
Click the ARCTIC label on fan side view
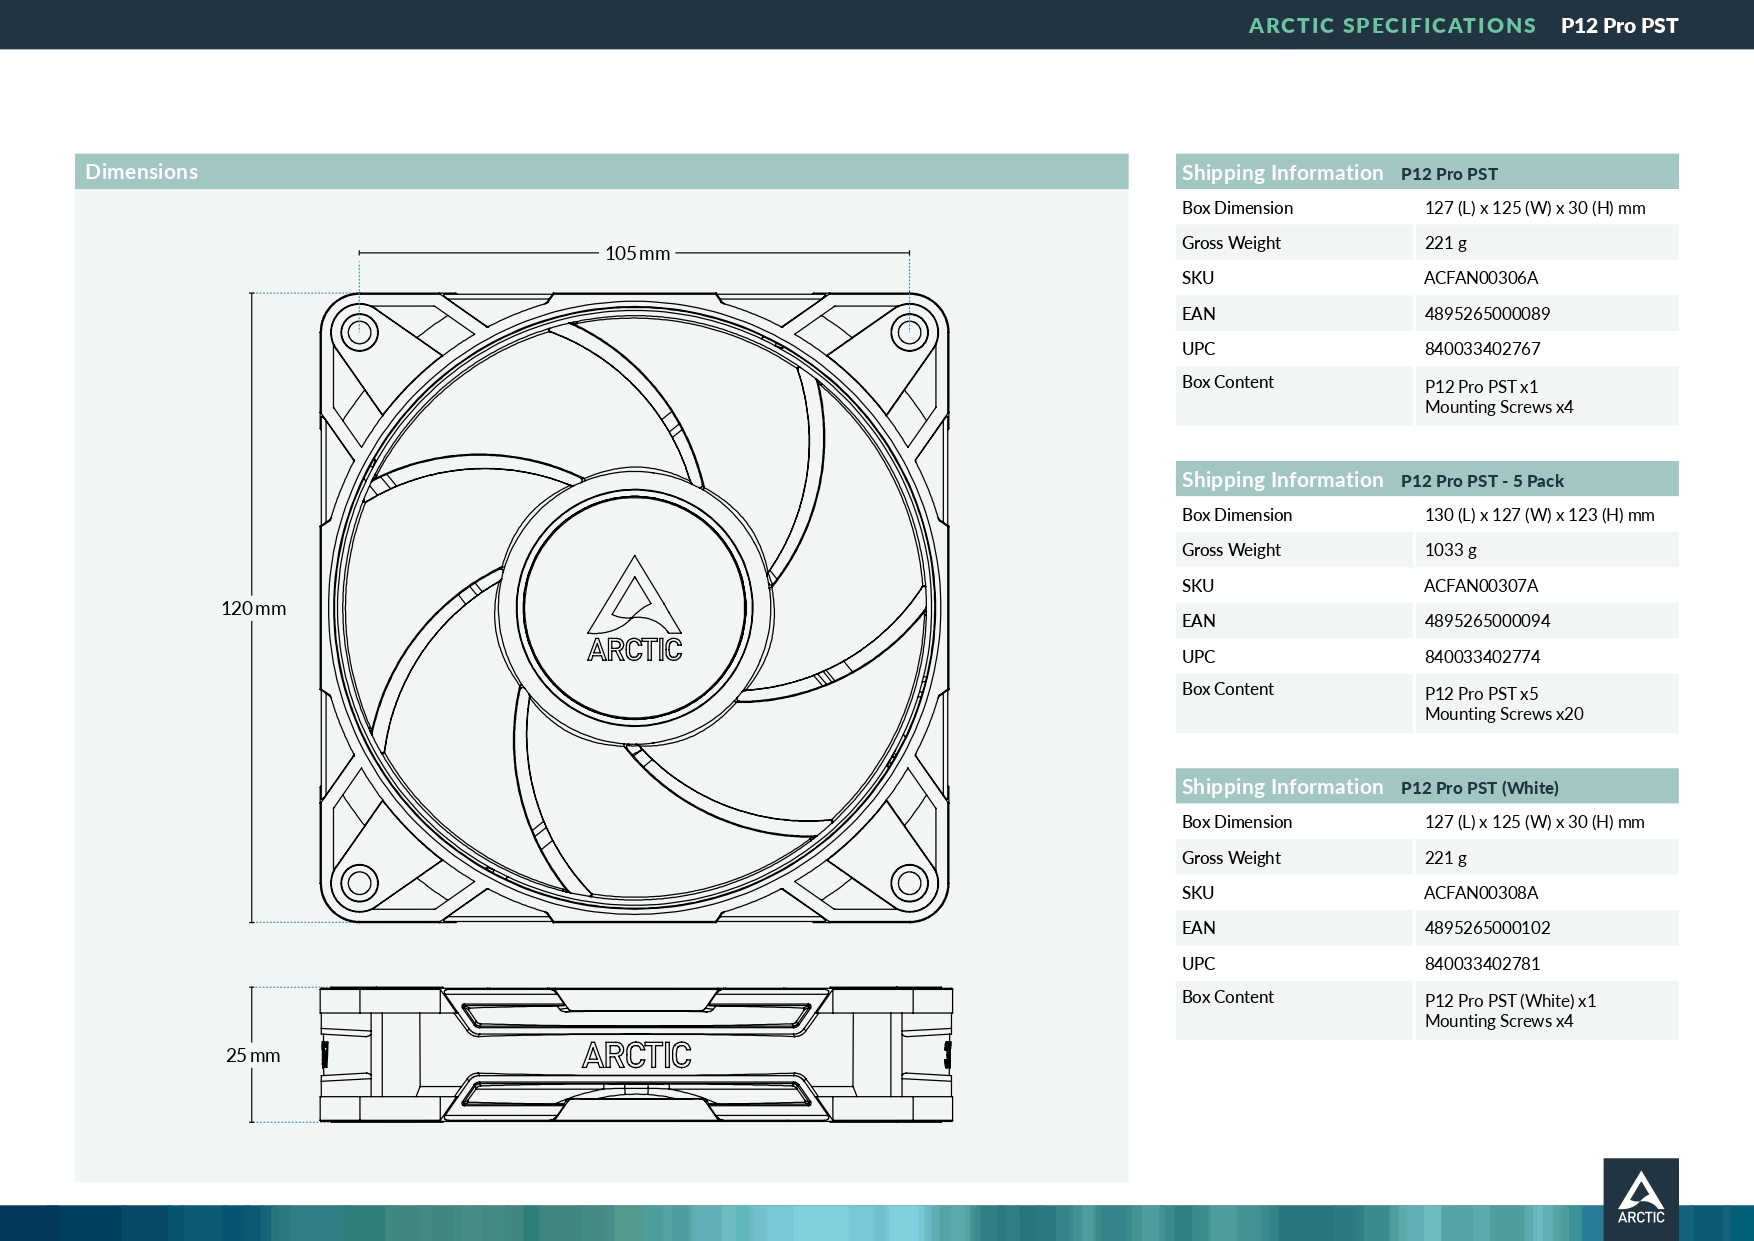[637, 1055]
